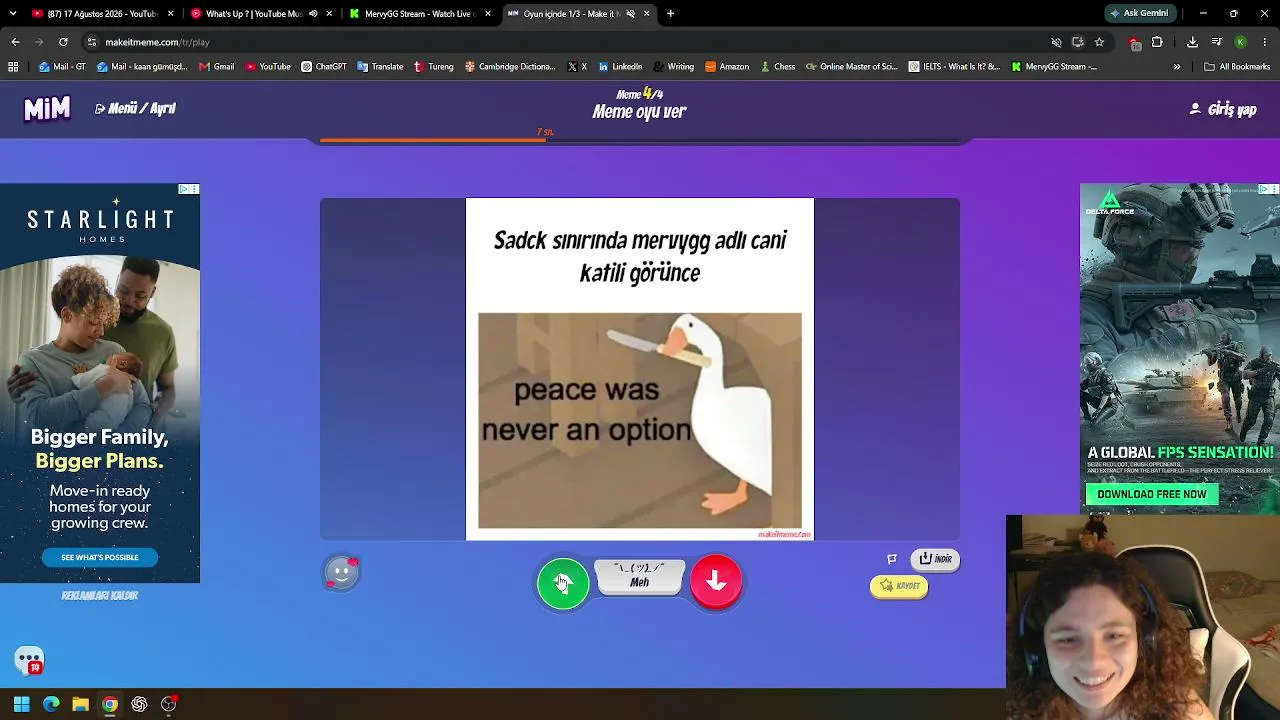Screen dimensions: 1280x720
Task: Click the MiM logo
Action: (47, 109)
